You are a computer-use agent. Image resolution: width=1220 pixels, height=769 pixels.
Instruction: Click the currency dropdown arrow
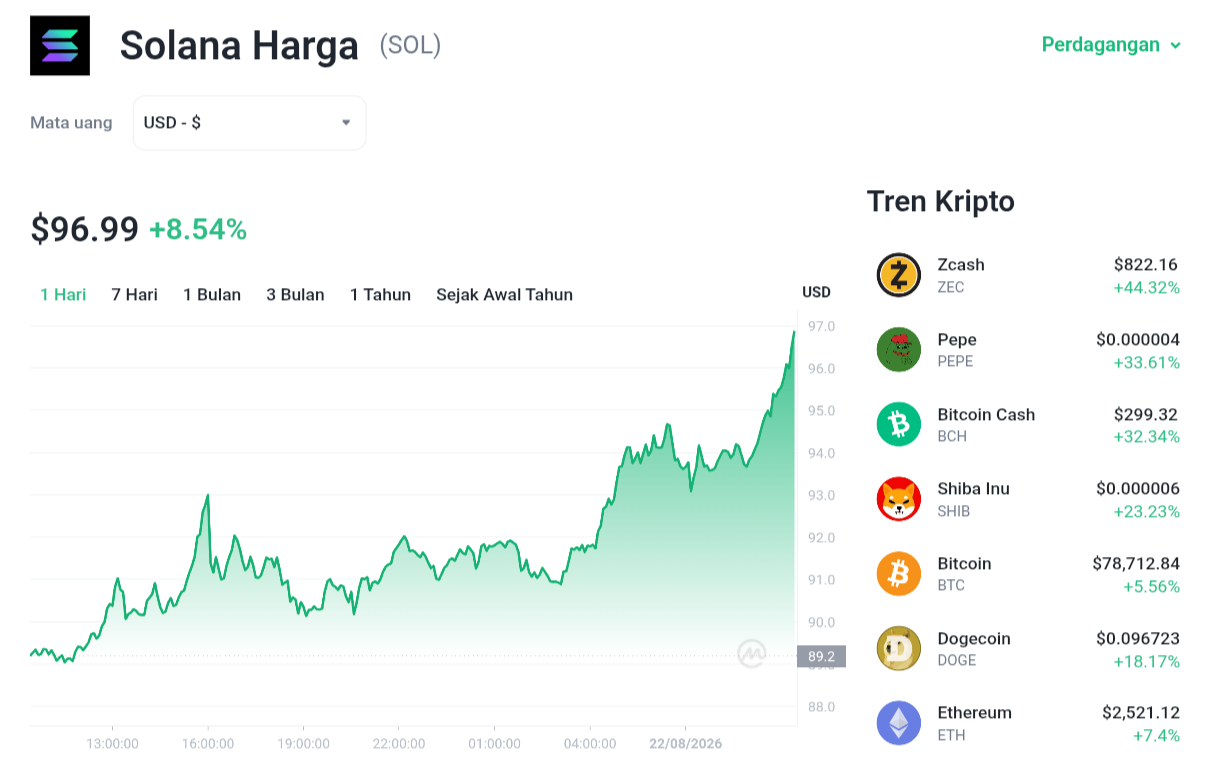pos(346,123)
